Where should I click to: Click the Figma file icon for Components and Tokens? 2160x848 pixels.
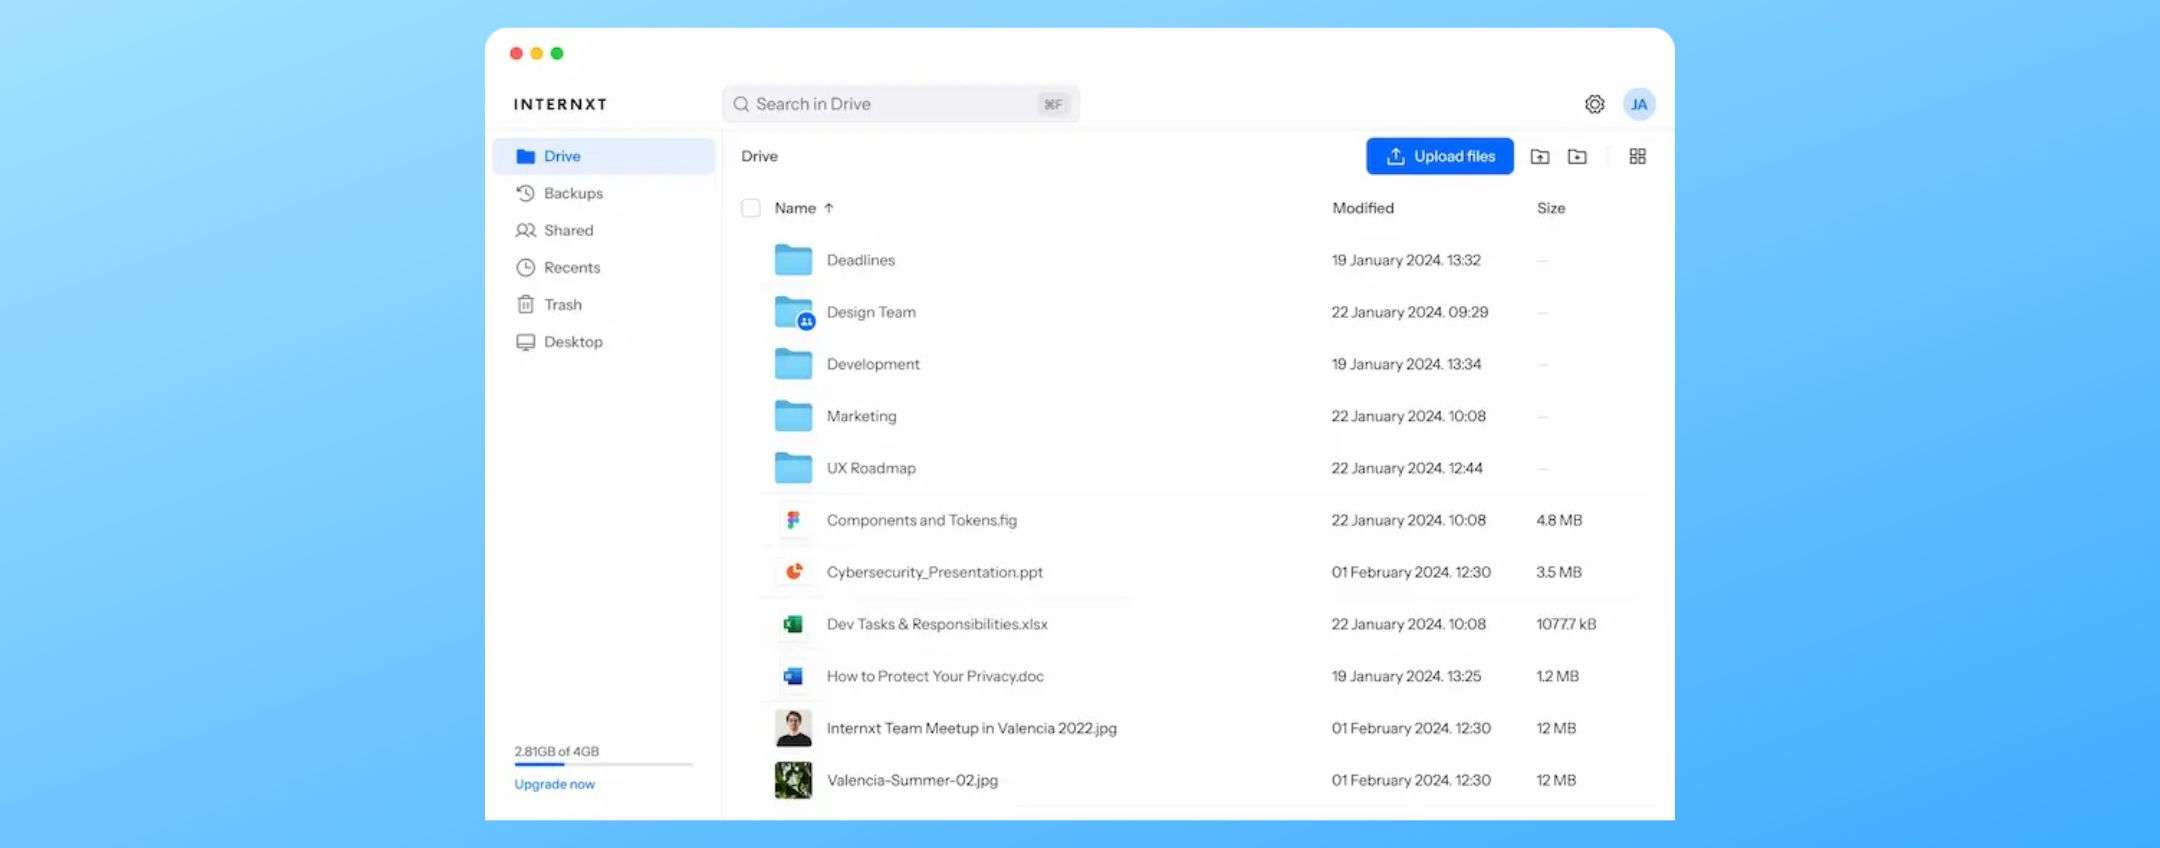point(793,520)
